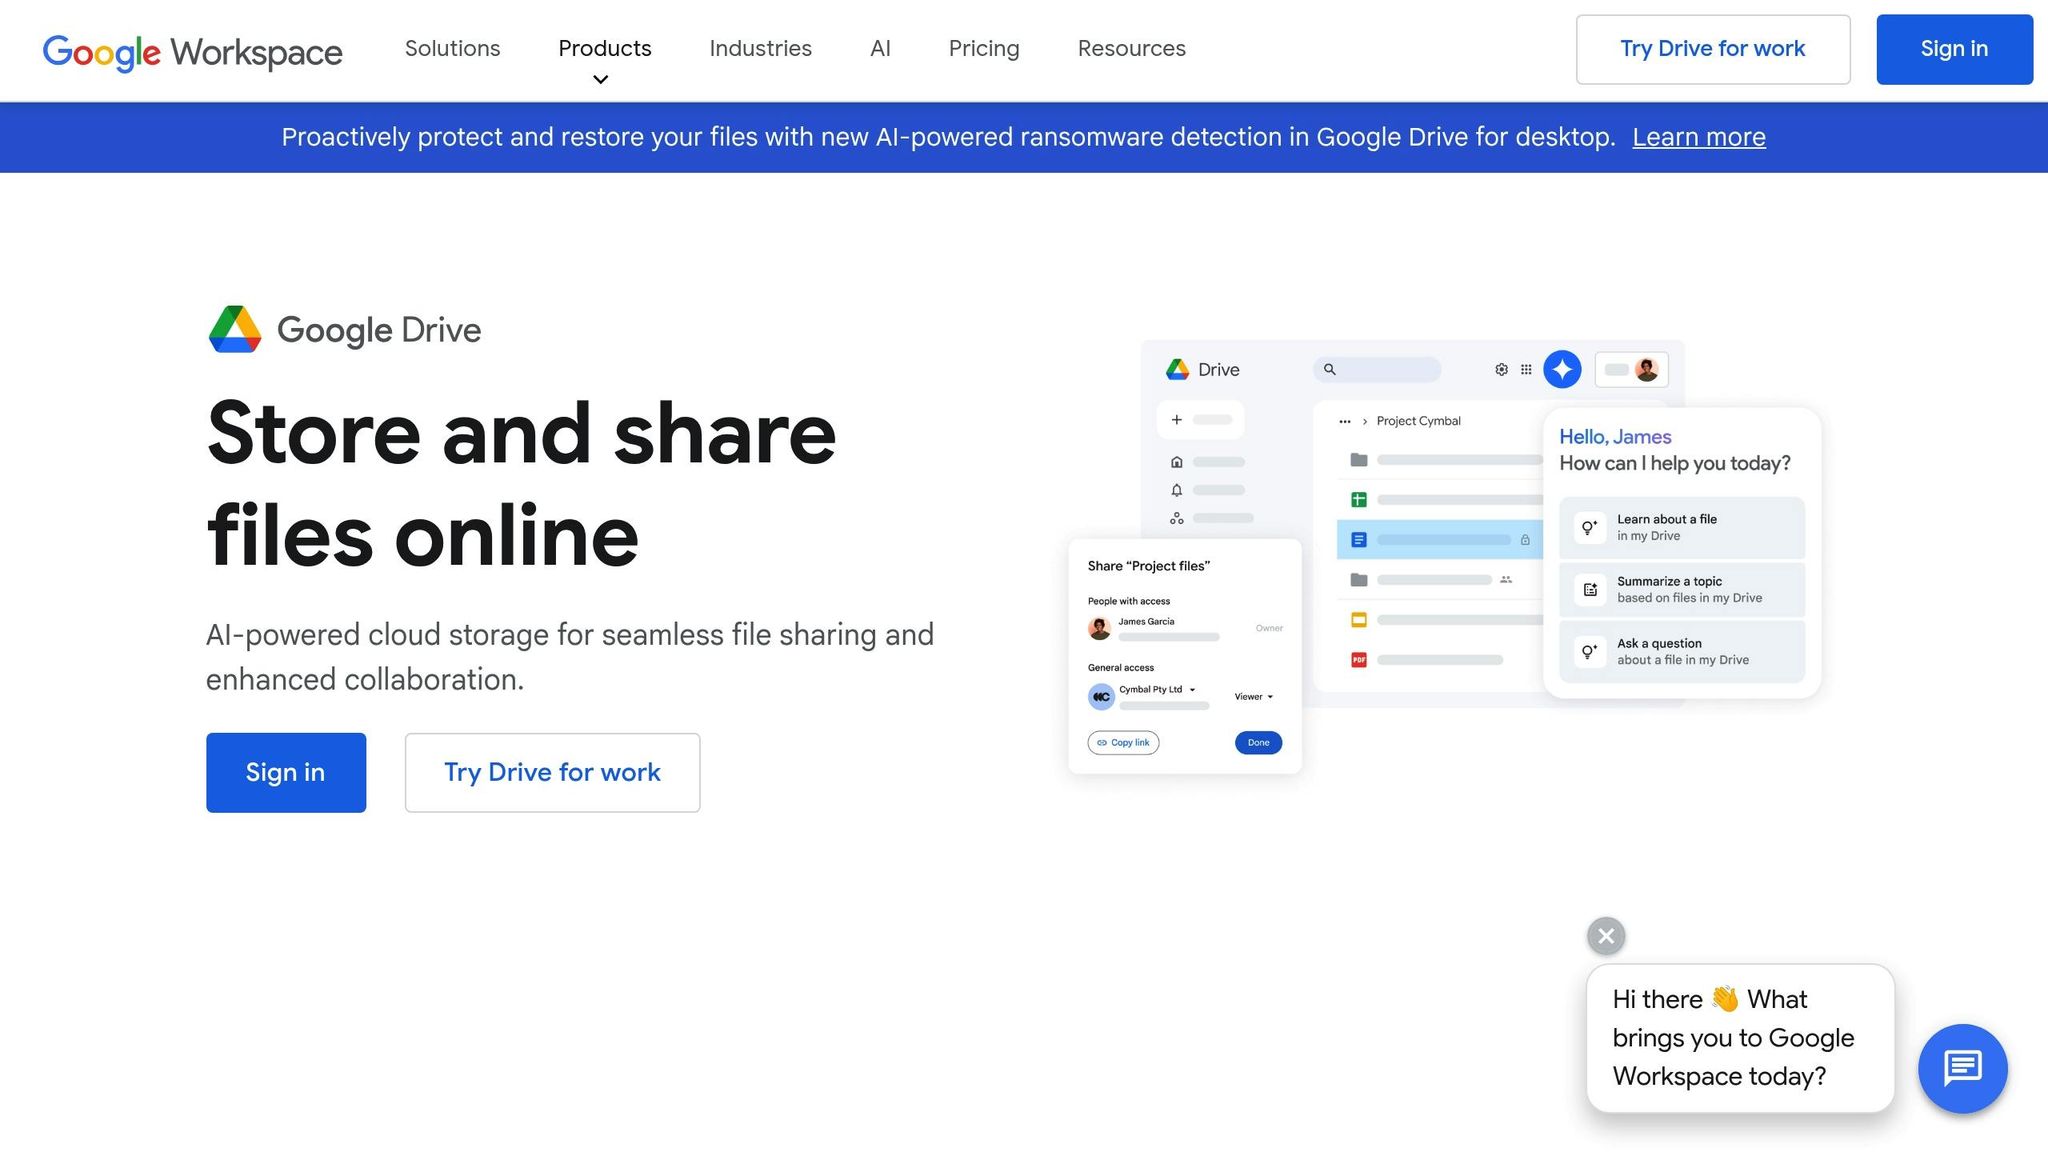Go to the Industries section
This screenshot has width=2048, height=1152.
pos(760,48)
